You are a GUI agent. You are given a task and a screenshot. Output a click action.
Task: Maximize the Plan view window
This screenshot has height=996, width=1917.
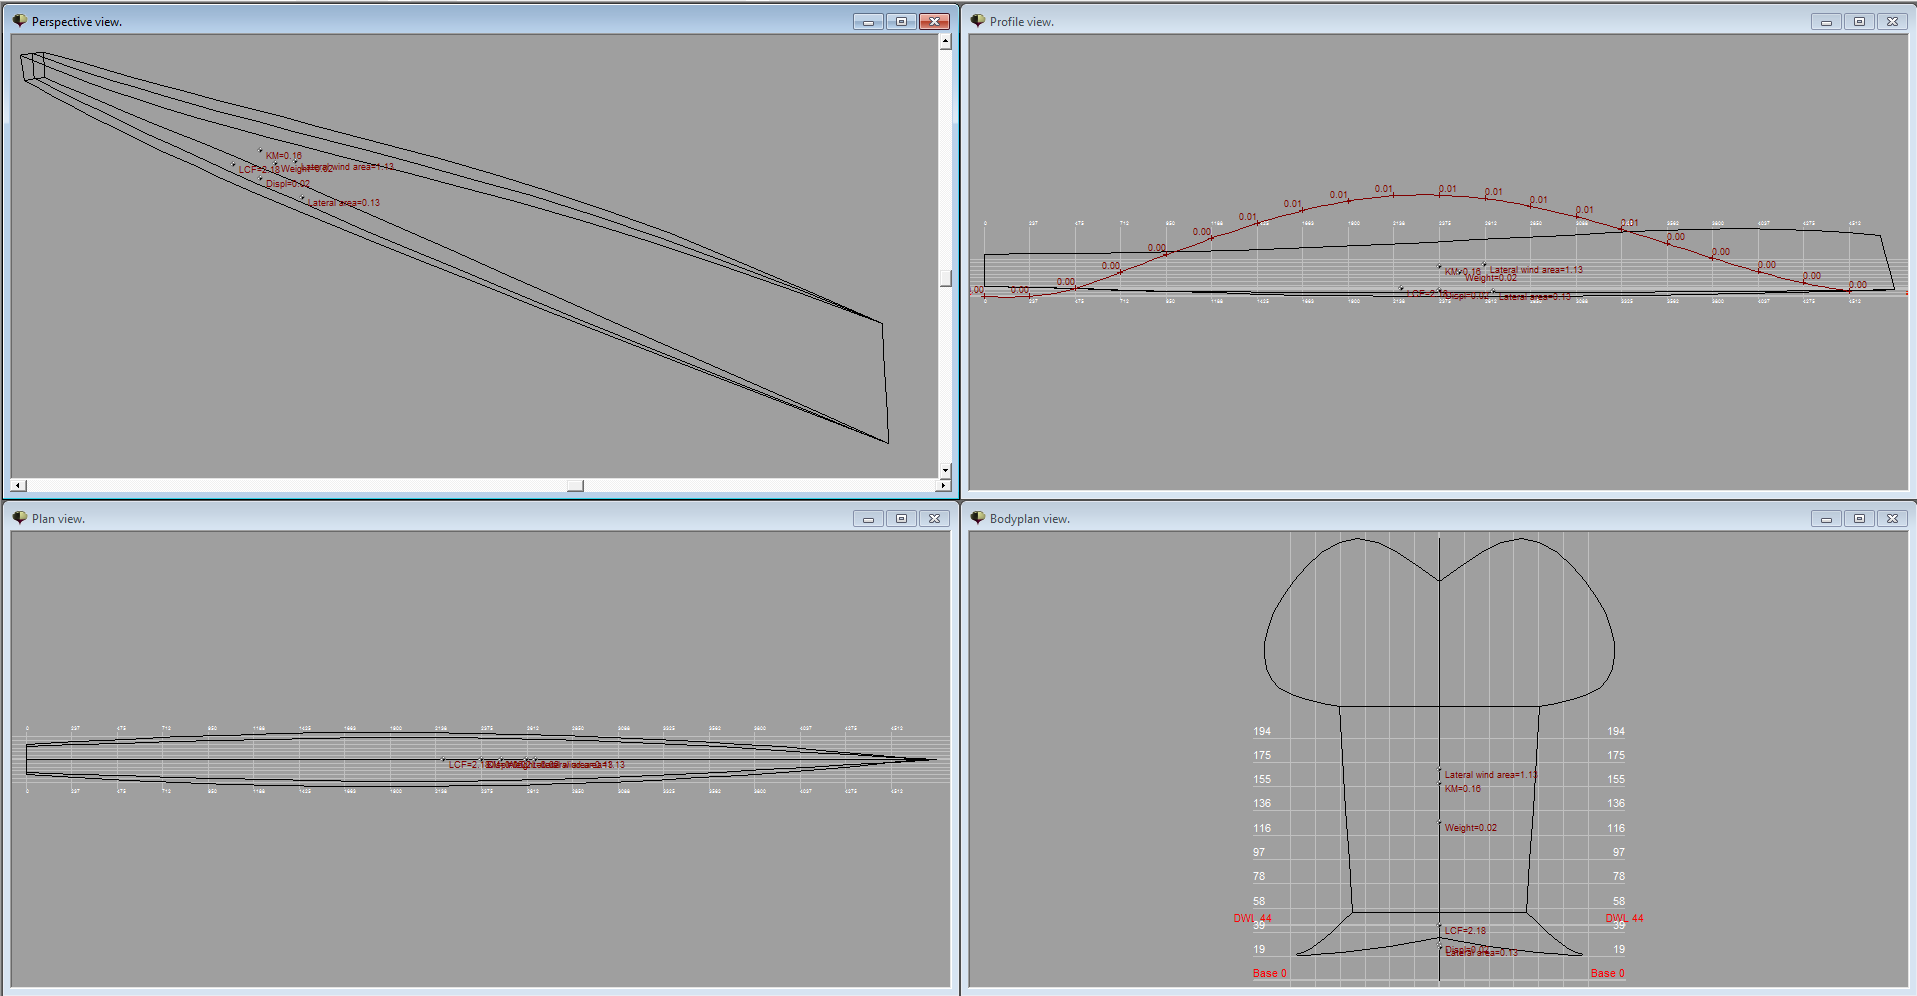pos(901,518)
